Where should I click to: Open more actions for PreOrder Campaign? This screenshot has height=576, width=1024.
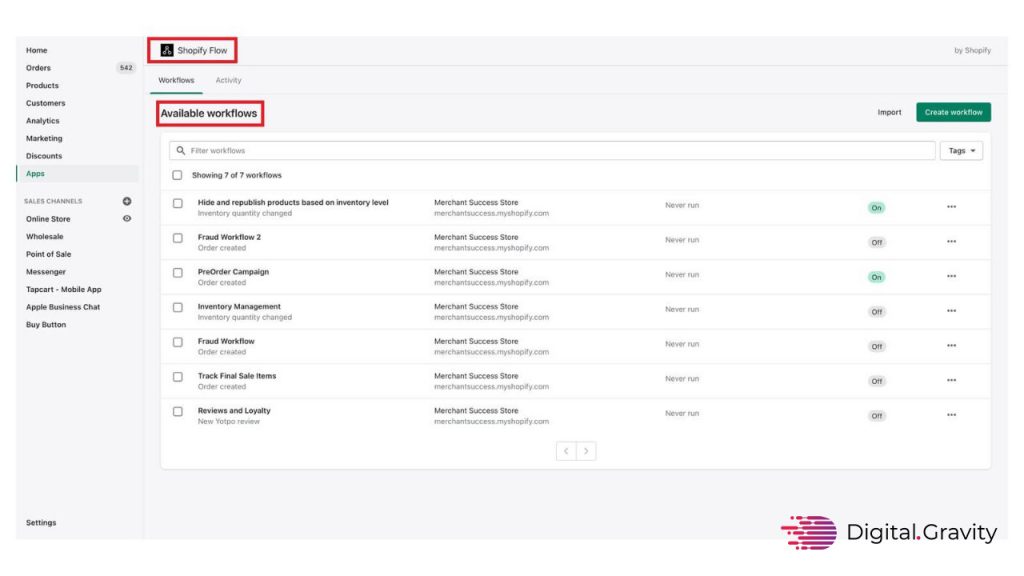click(x=951, y=277)
